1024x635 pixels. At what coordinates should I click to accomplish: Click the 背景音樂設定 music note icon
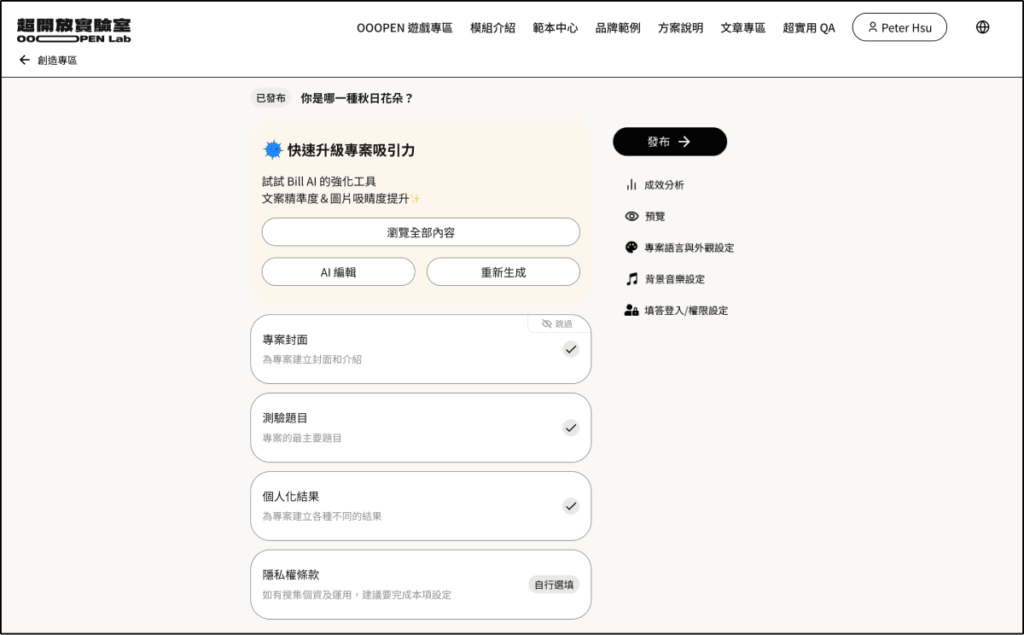click(x=631, y=279)
